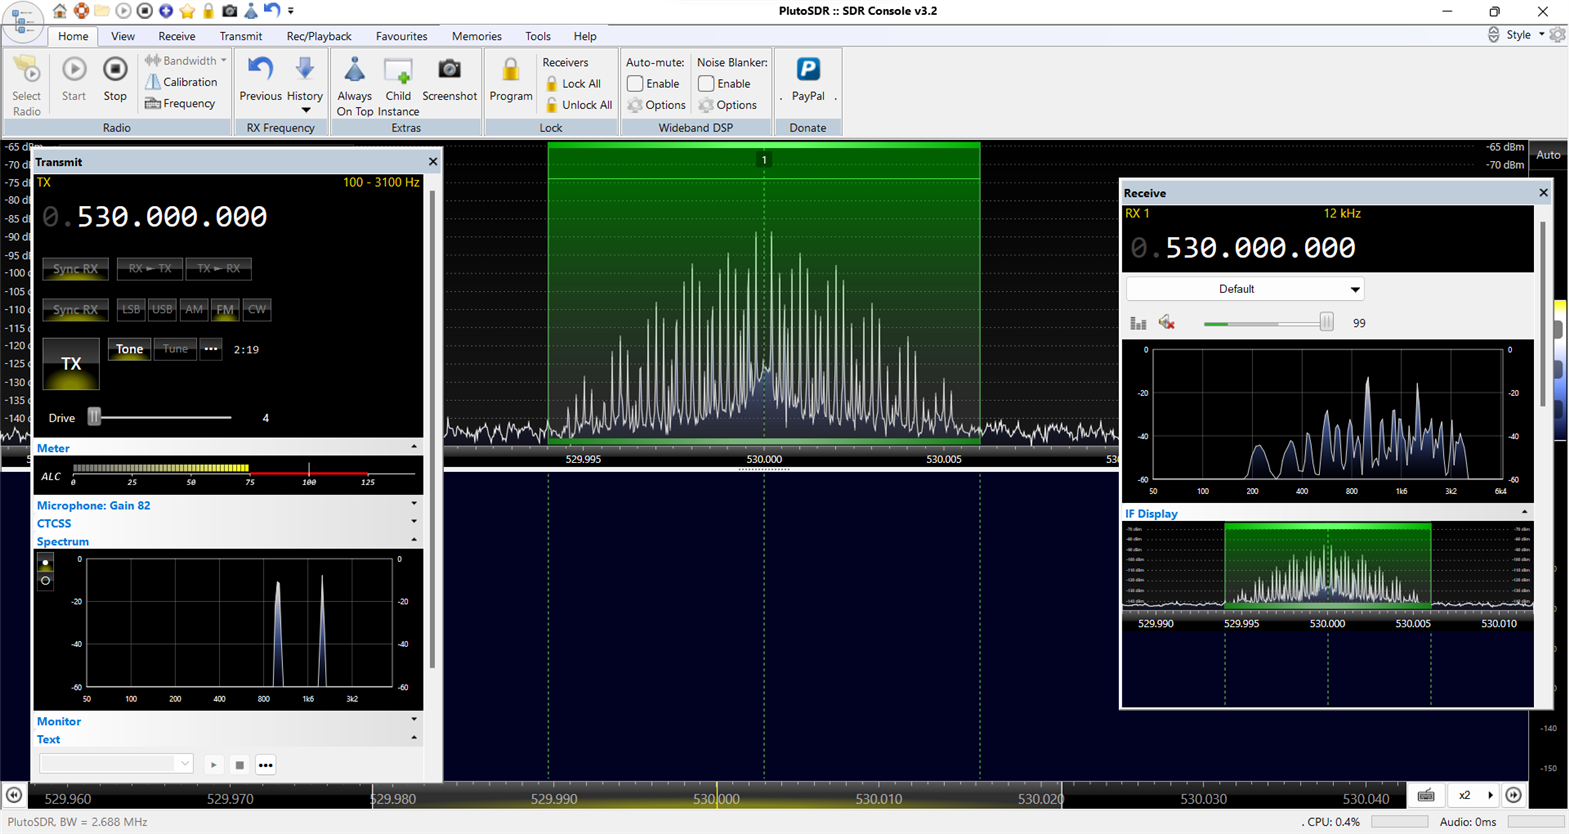The width and height of the screenshot is (1569, 834).
Task: Open the round application menu button
Action: pyautogui.click(x=22, y=22)
